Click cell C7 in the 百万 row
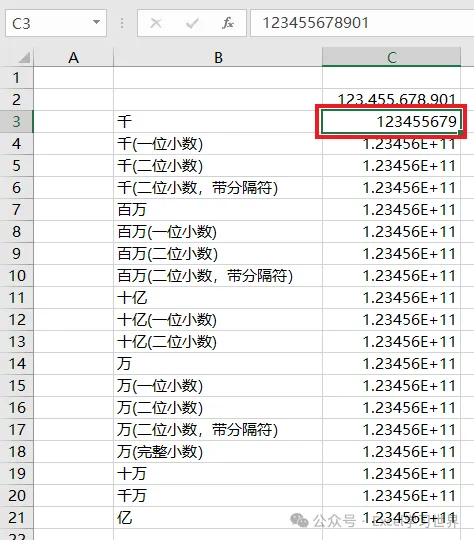Image resolution: width=474 pixels, height=540 pixels. click(391, 210)
